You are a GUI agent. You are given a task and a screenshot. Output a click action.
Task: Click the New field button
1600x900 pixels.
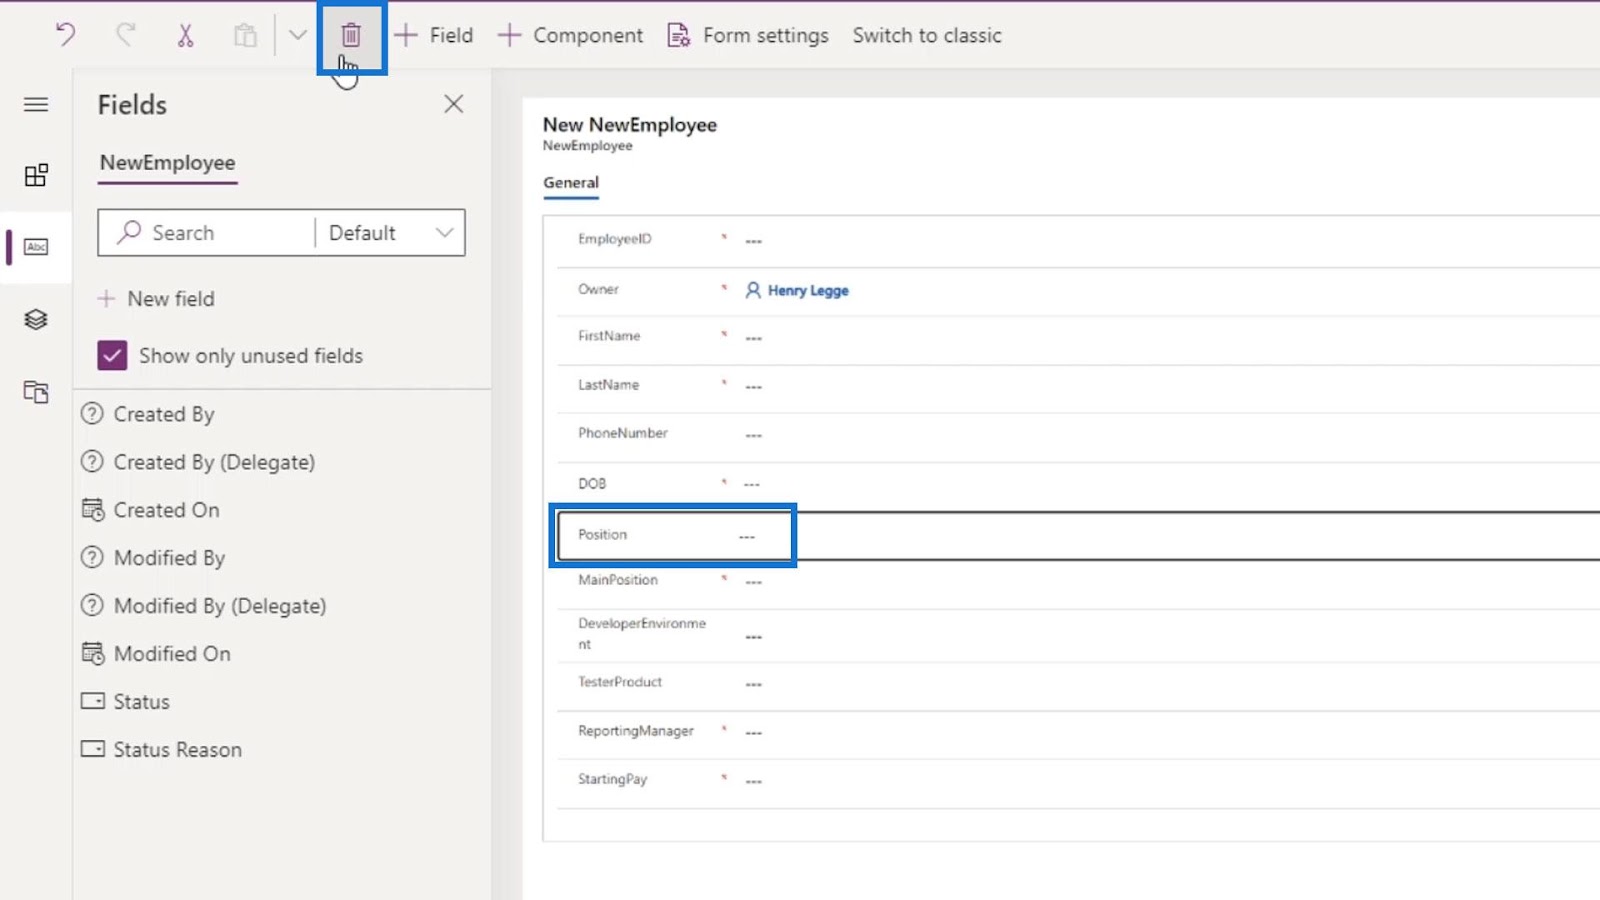point(157,299)
